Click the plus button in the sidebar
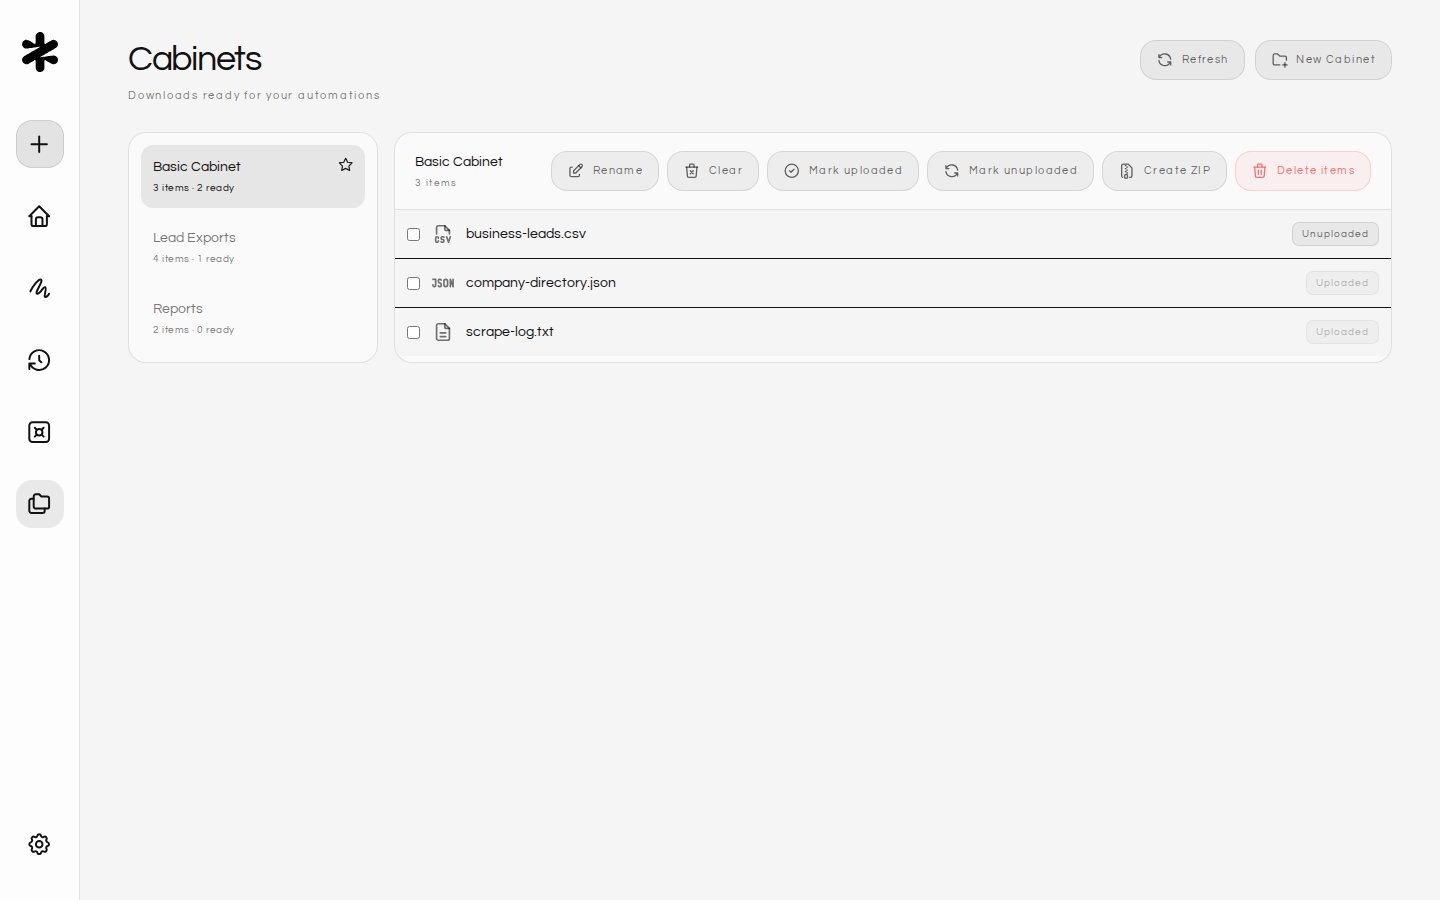 (40, 144)
